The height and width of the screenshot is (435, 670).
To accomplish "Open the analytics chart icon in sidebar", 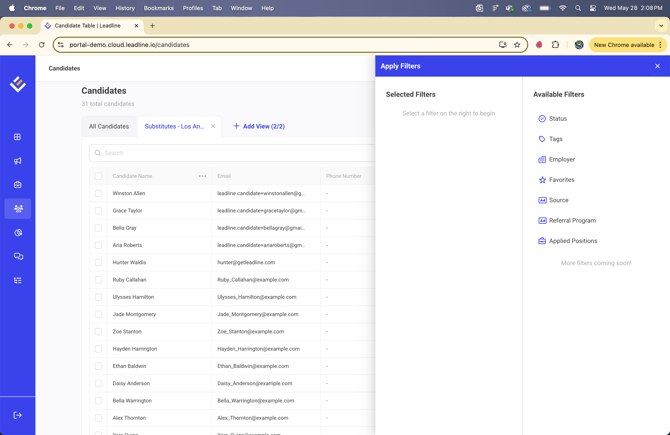I will tap(18, 232).
